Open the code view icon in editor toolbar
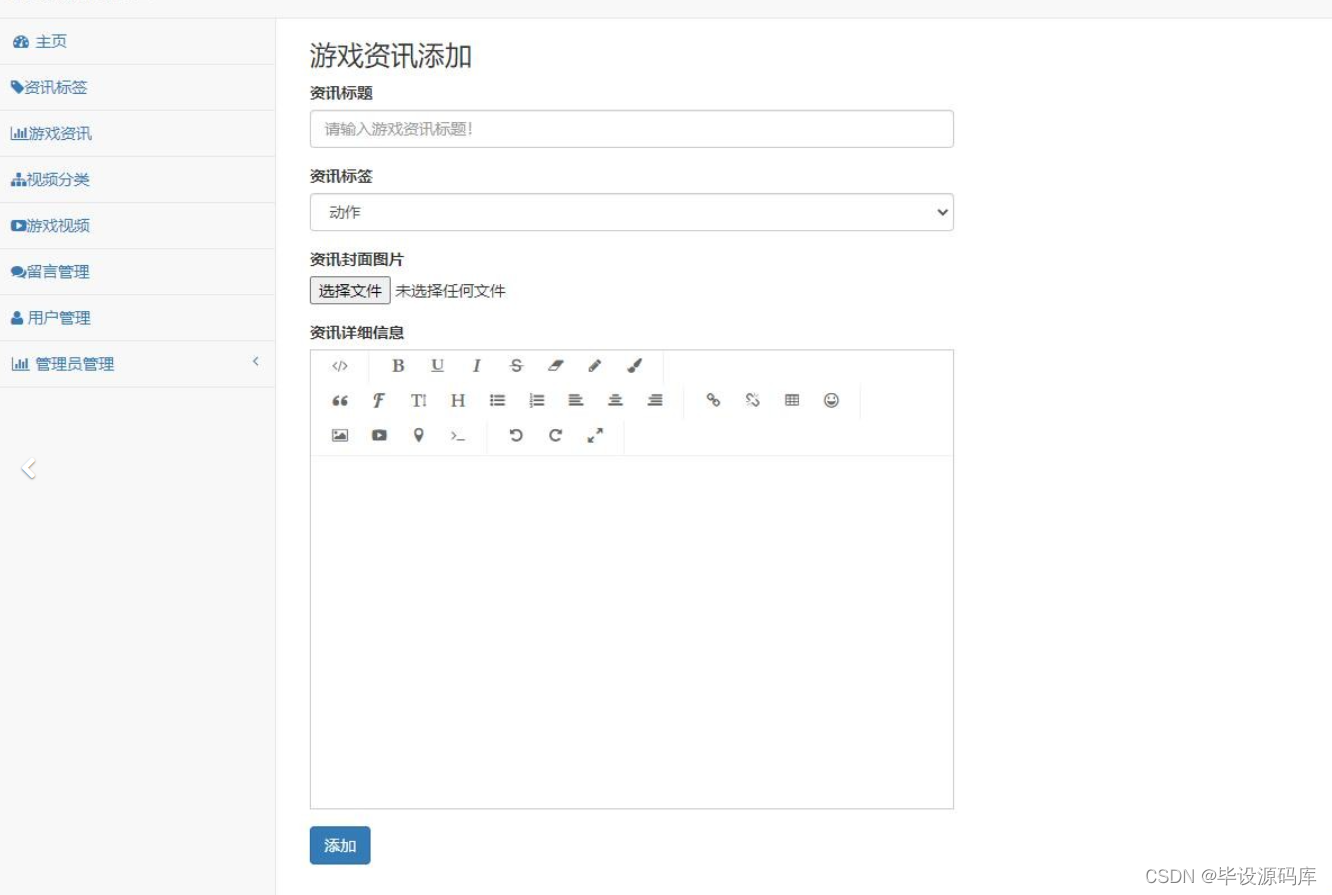 (339, 366)
